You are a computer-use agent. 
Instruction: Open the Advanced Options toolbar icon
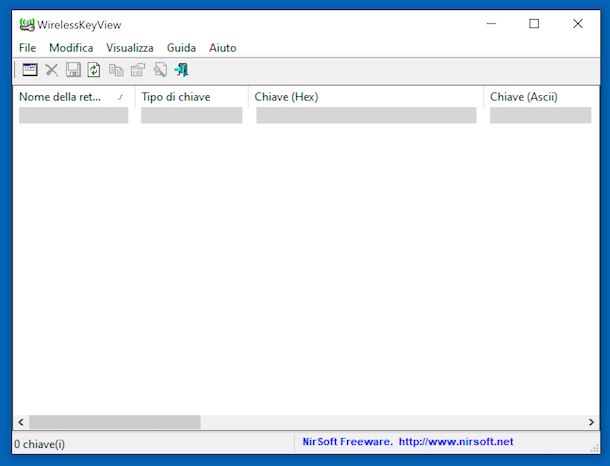[x=30, y=70]
